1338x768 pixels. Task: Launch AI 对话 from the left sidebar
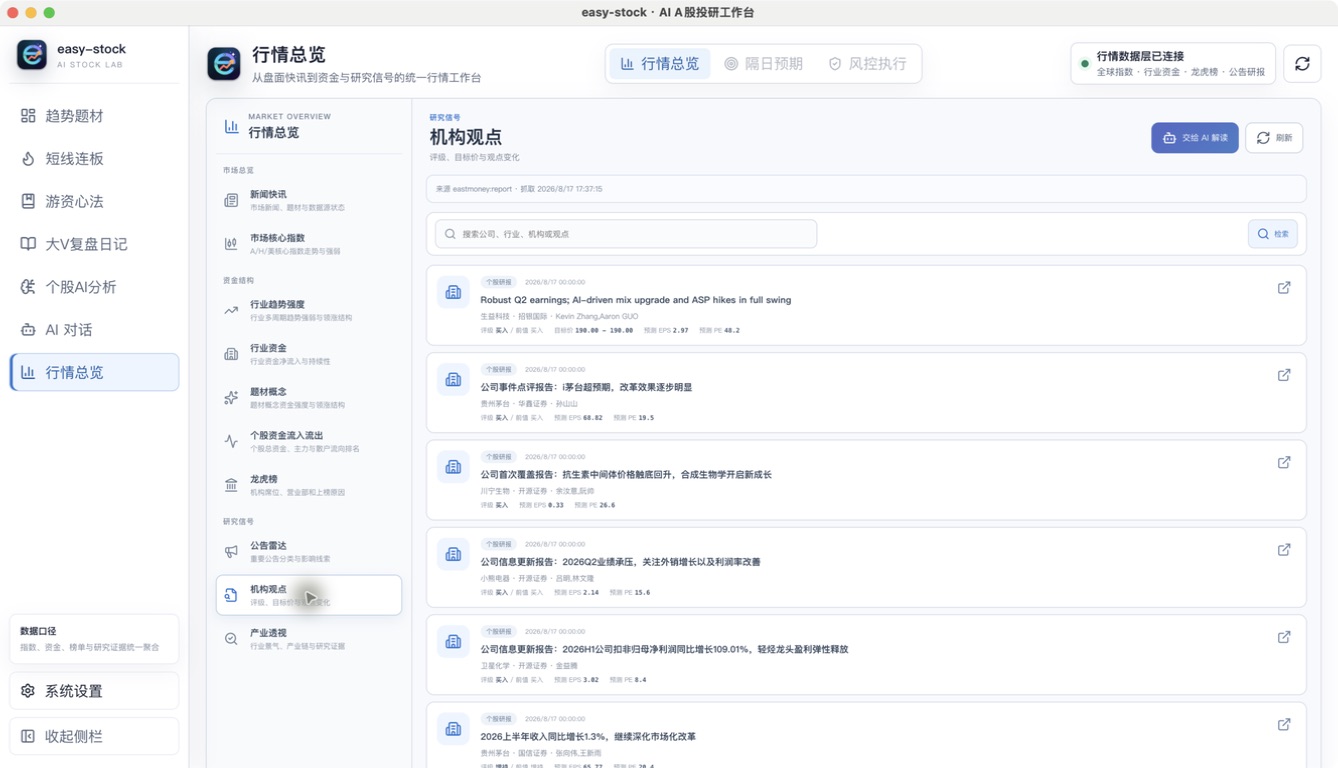pos(94,329)
